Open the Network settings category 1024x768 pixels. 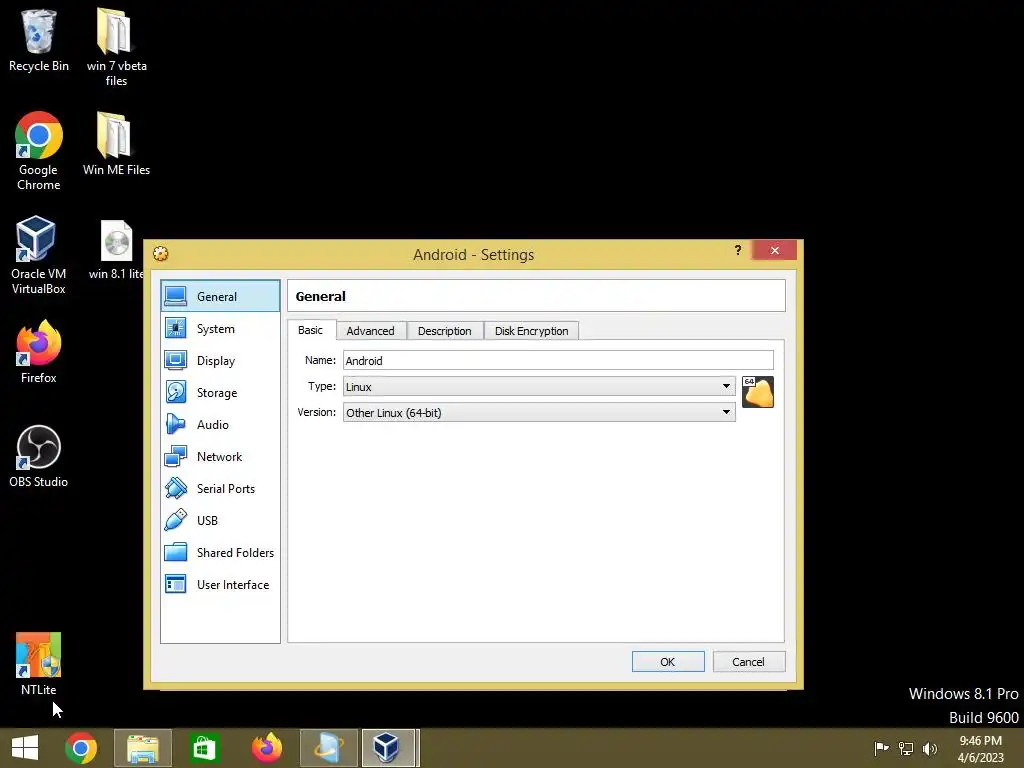click(220, 456)
